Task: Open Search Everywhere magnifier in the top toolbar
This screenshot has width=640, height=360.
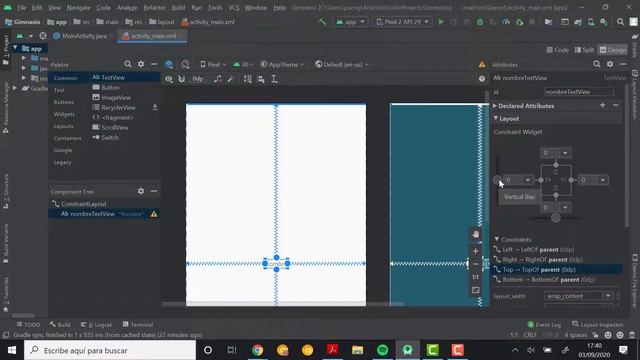Action: 620,22
